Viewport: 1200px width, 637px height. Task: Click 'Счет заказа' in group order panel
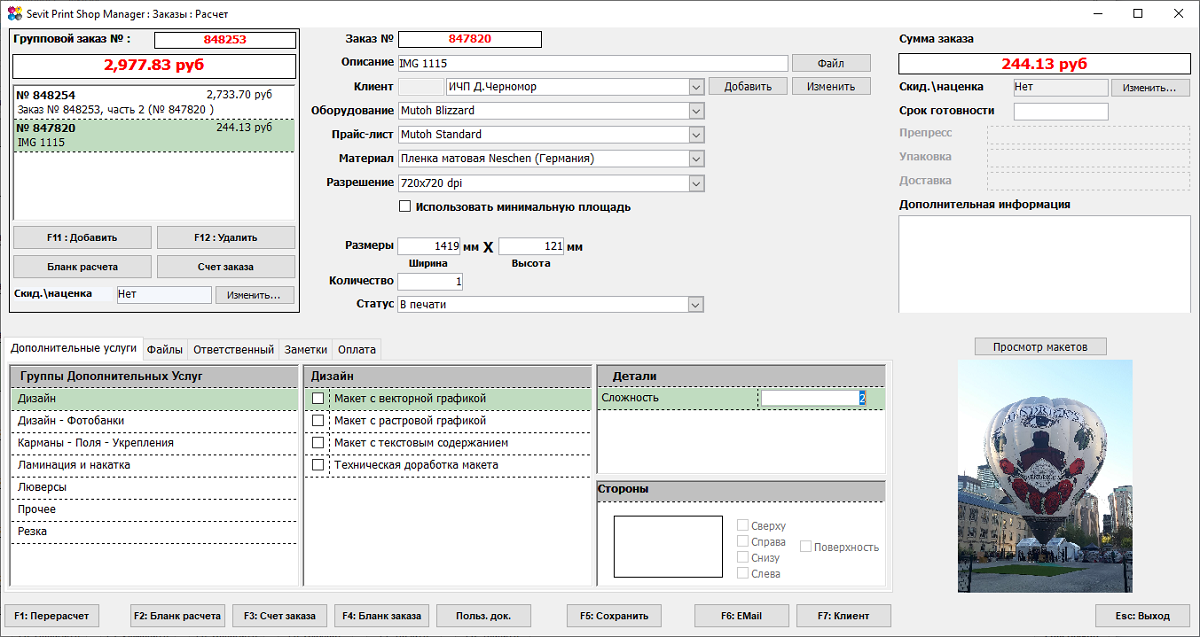(x=226, y=266)
